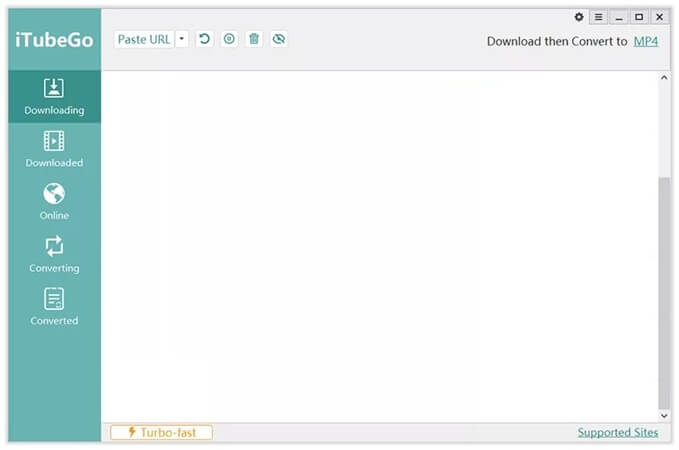Open the Downloaded section

pyautogui.click(x=54, y=149)
